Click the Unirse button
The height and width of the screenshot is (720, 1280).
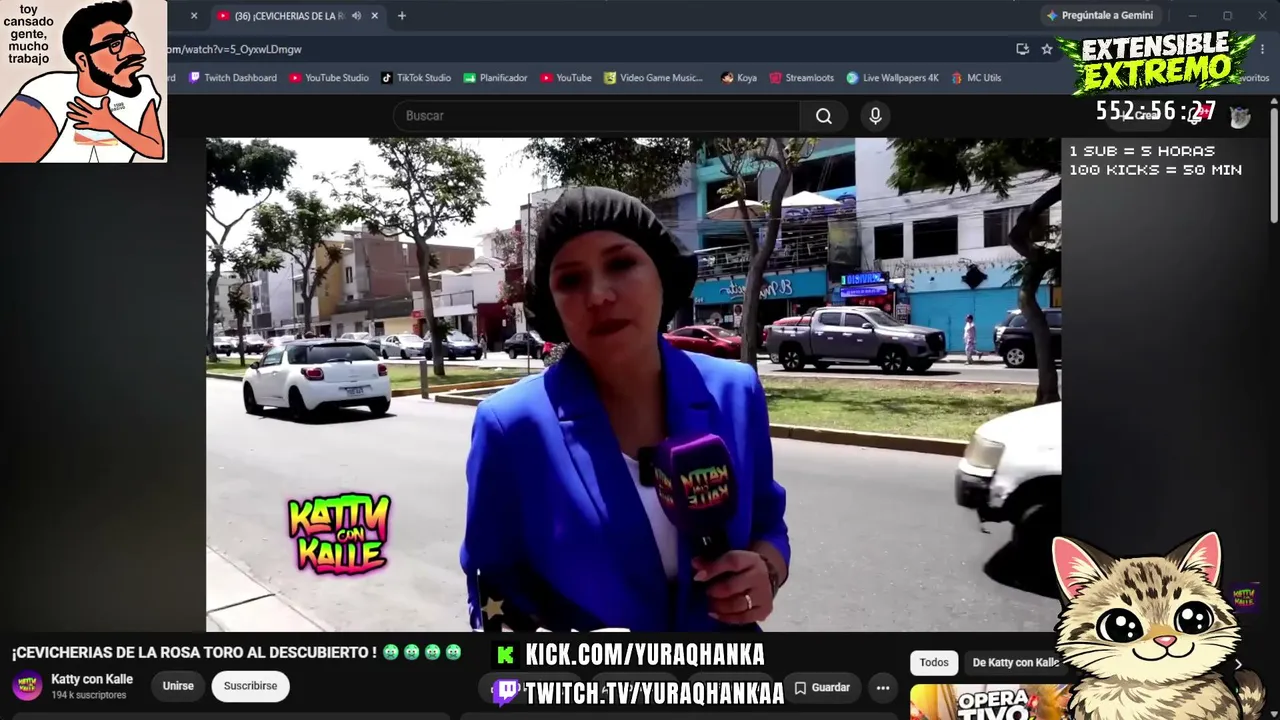178,686
